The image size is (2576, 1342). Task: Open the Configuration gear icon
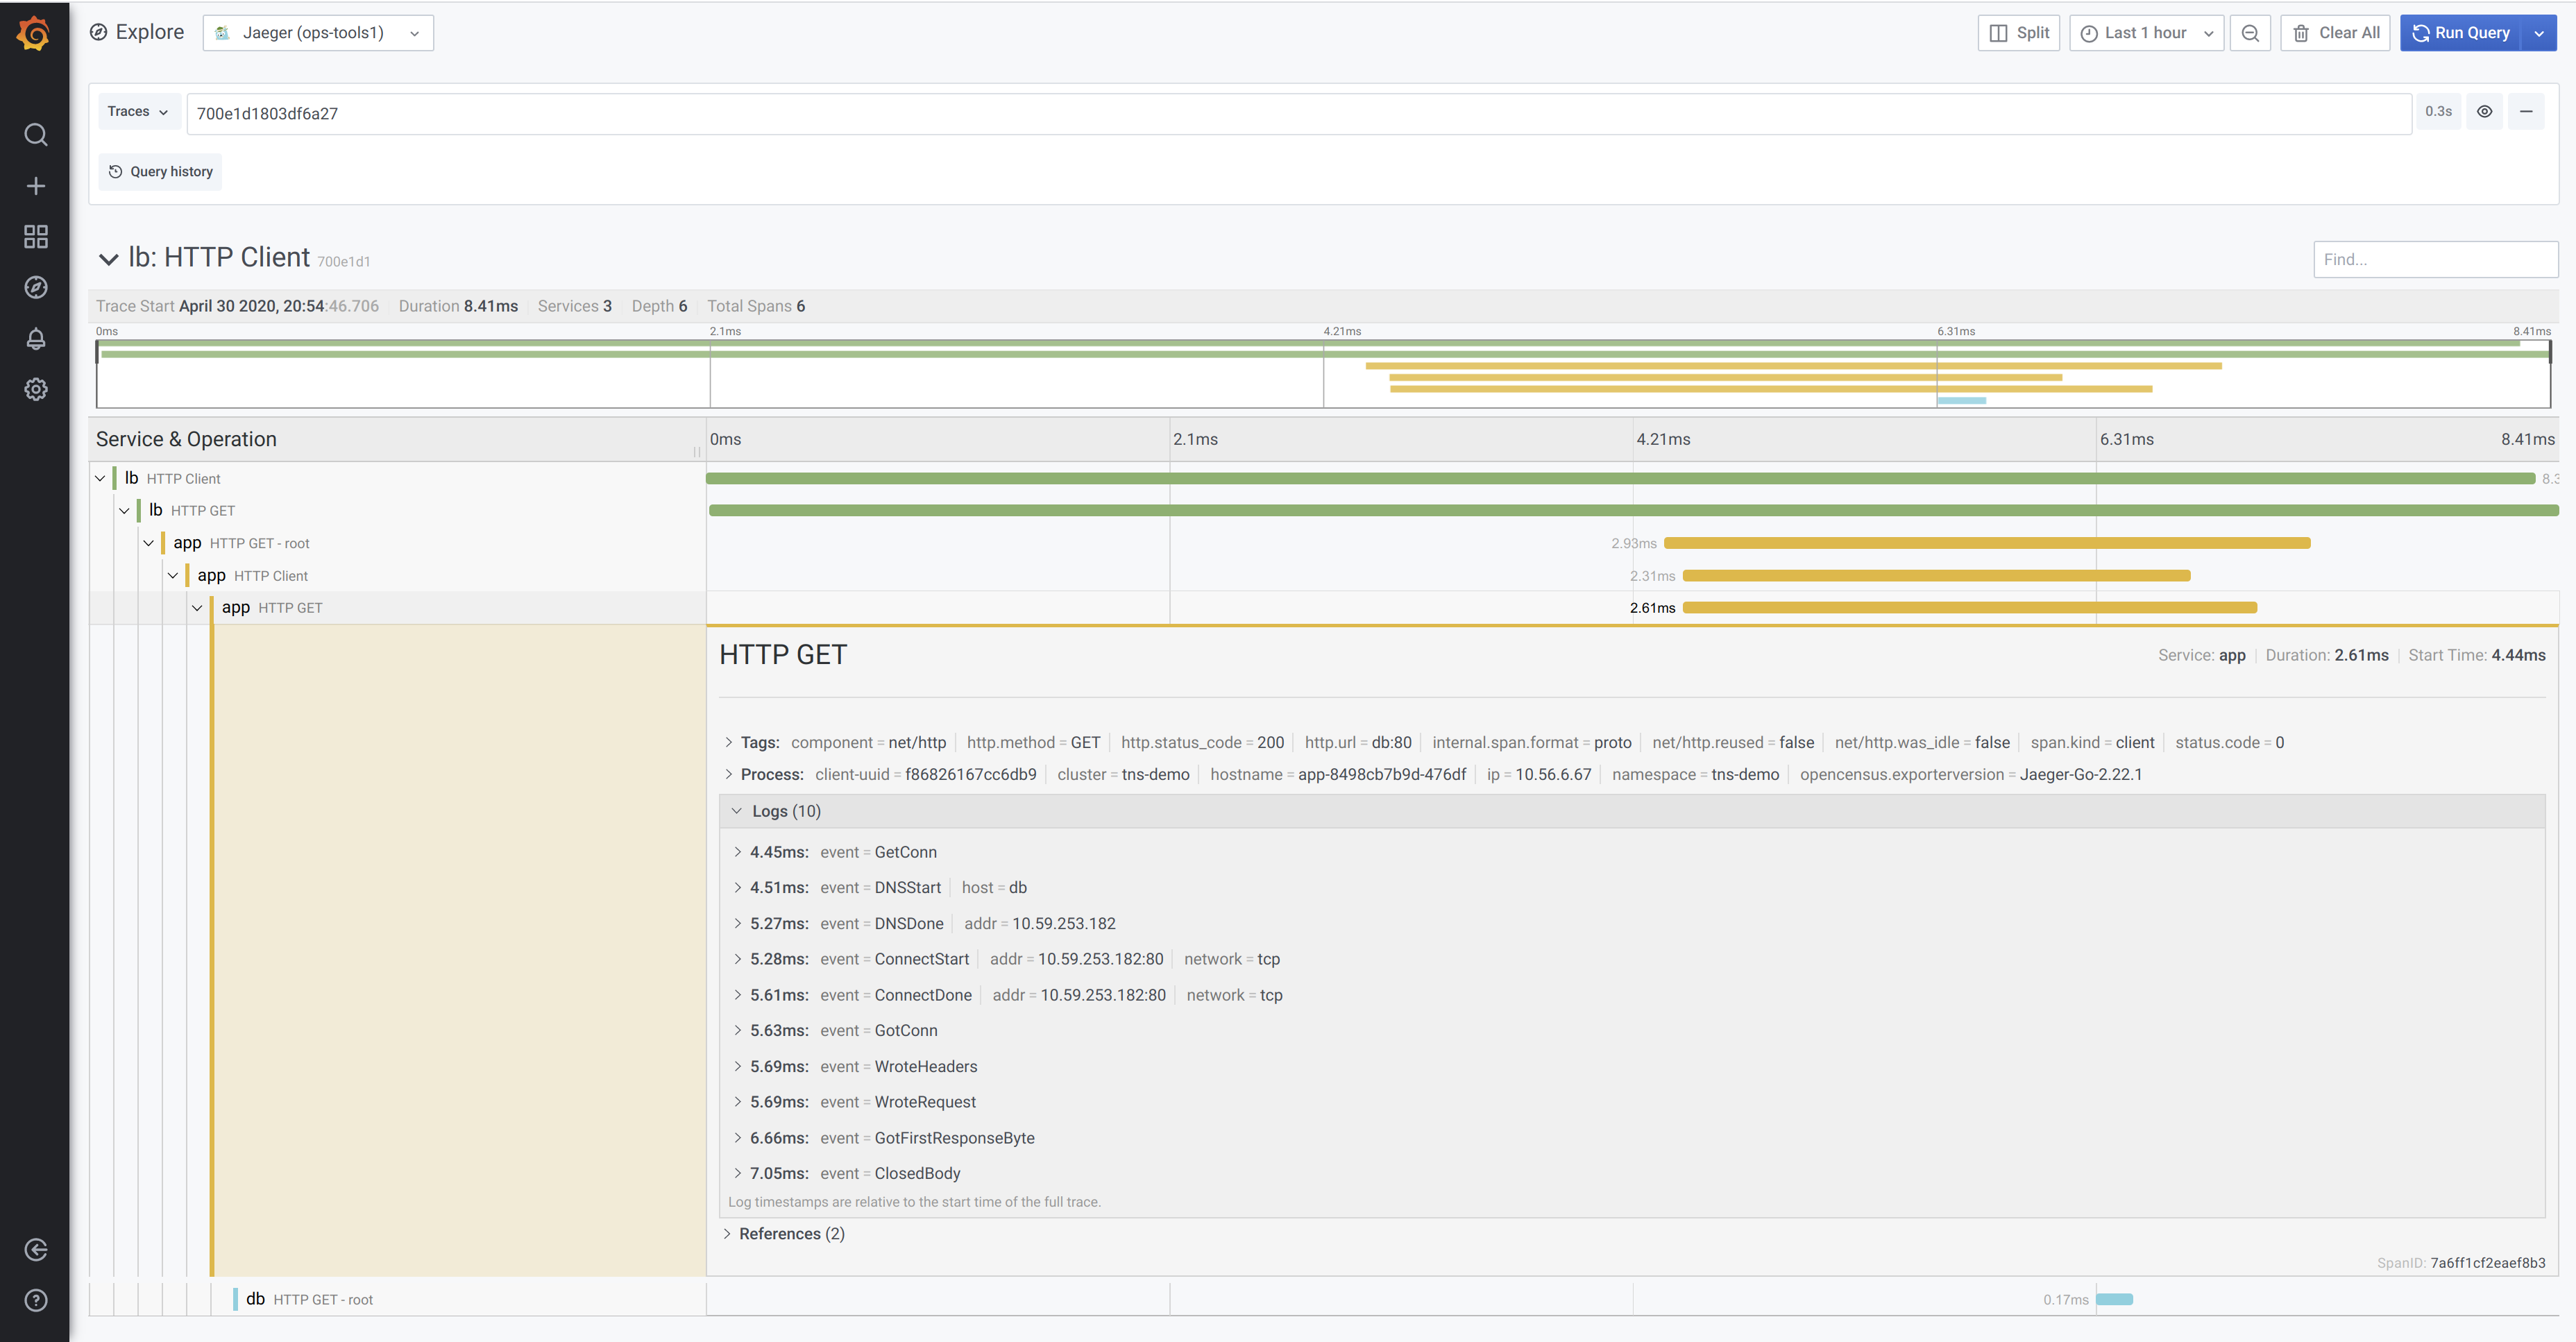coord(36,389)
